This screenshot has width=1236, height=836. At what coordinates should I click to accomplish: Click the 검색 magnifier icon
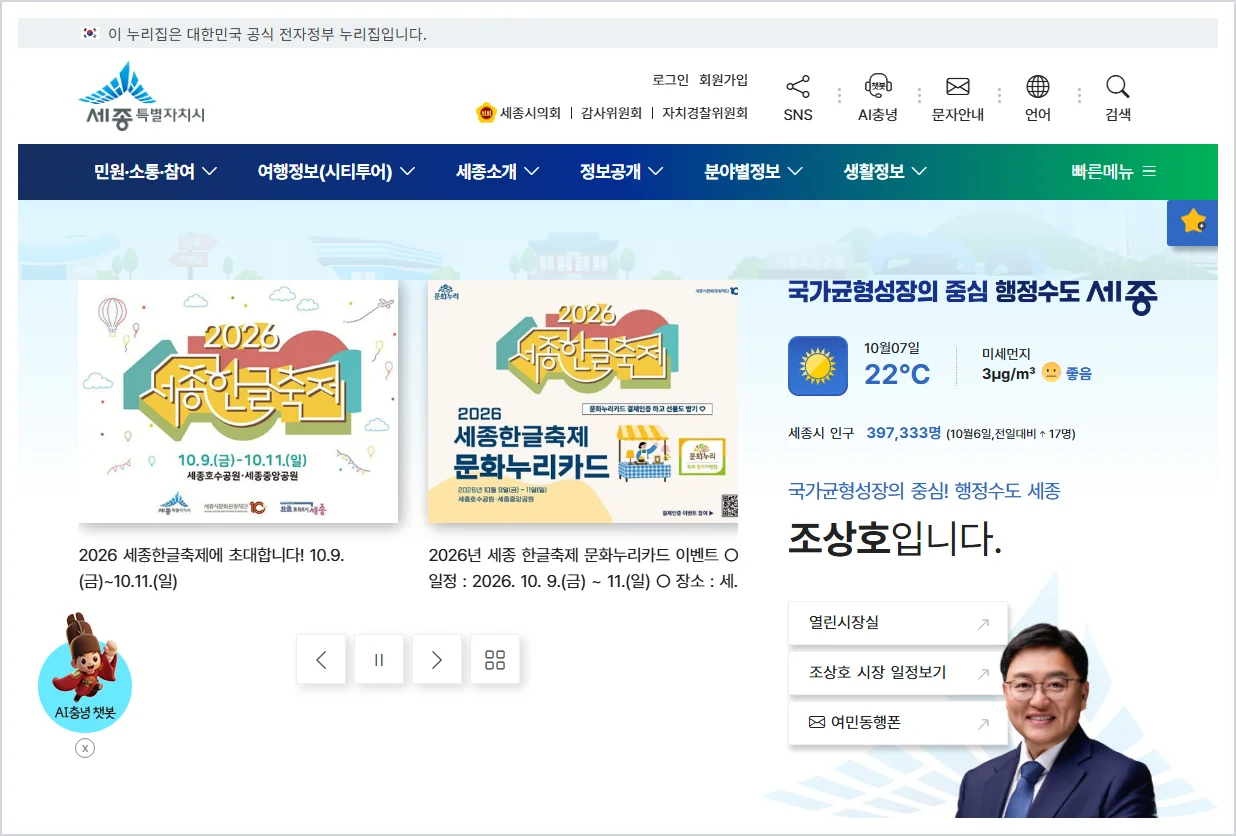[1118, 87]
